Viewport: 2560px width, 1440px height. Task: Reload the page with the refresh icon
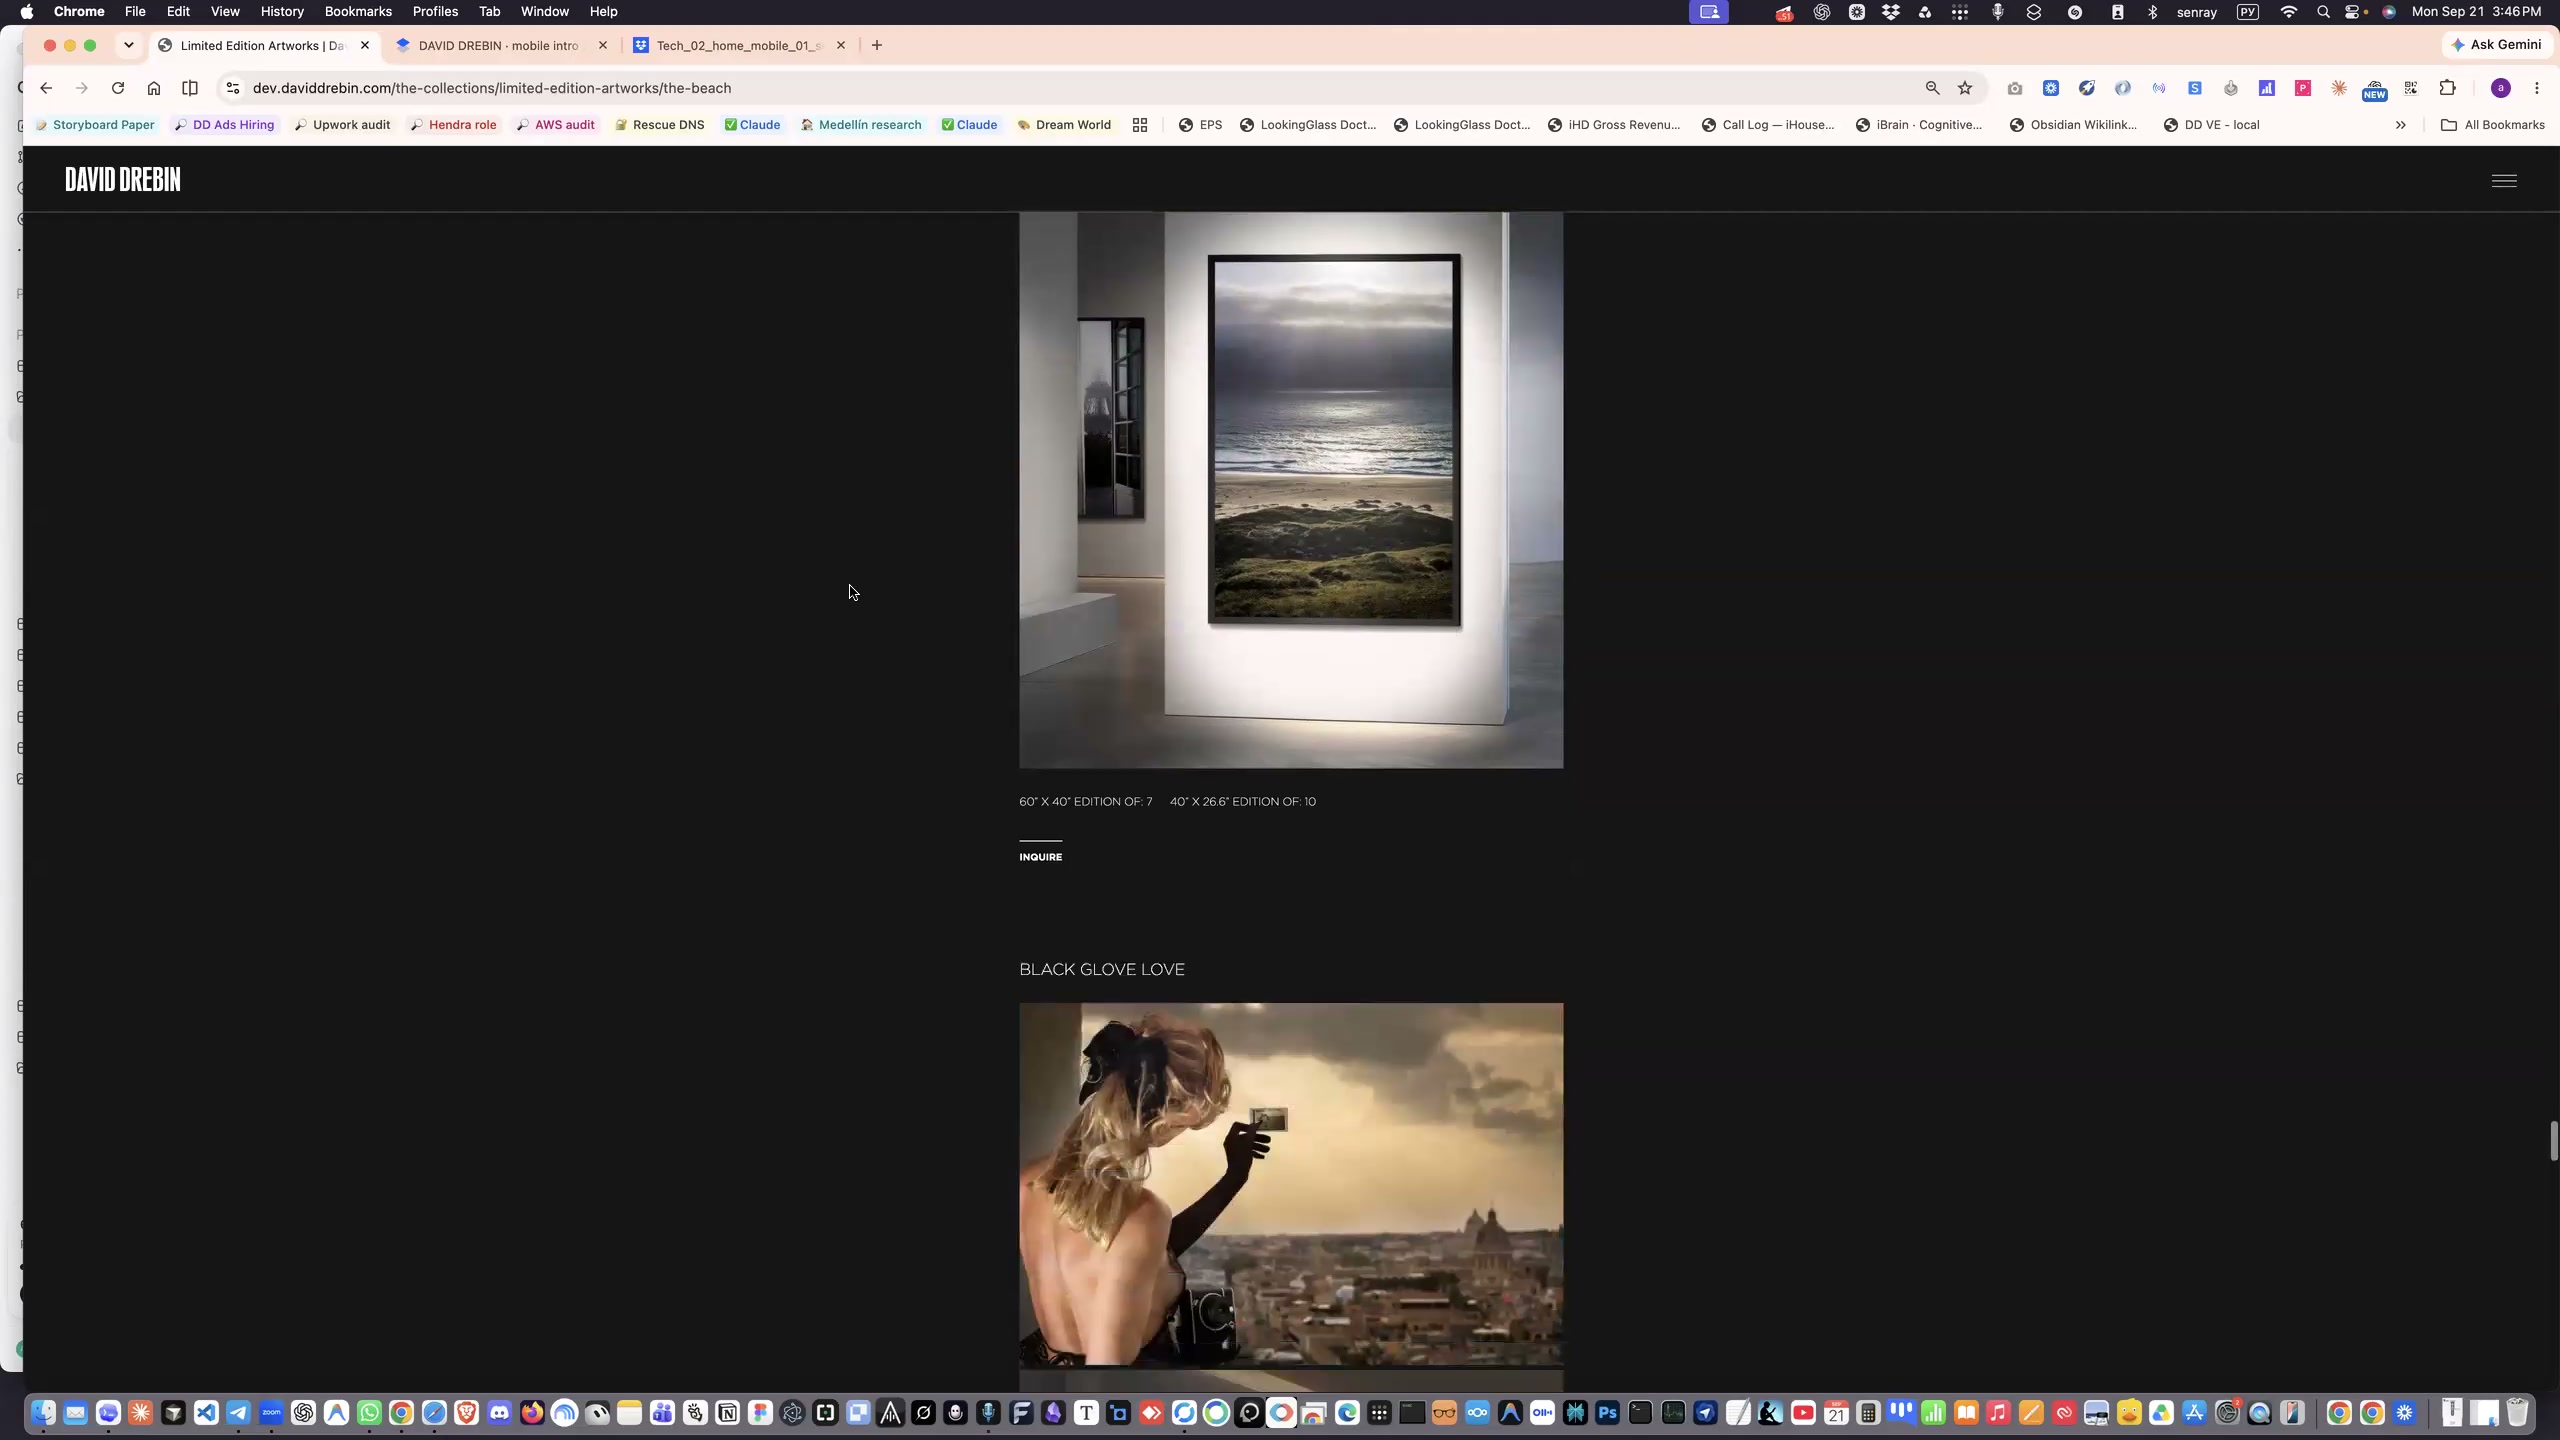point(118,88)
